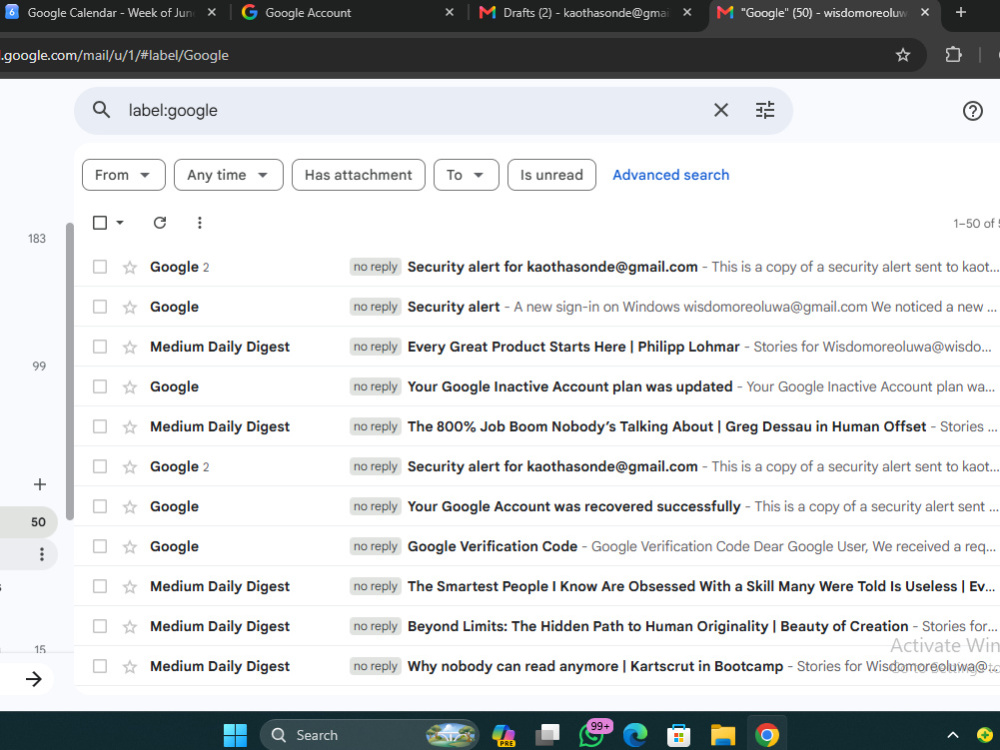Expand the From filter dropdown
The height and width of the screenshot is (750, 1000).
124,175
